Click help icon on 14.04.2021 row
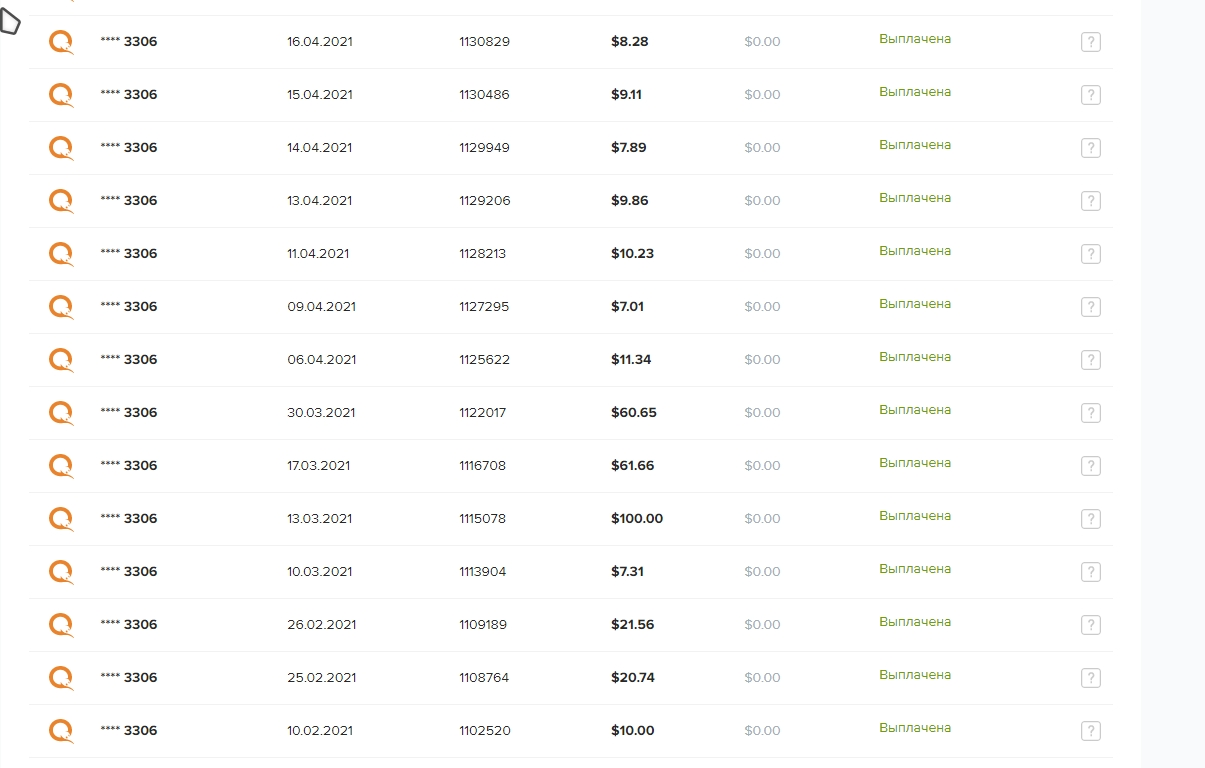This screenshot has width=1205, height=768. point(1091,148)
